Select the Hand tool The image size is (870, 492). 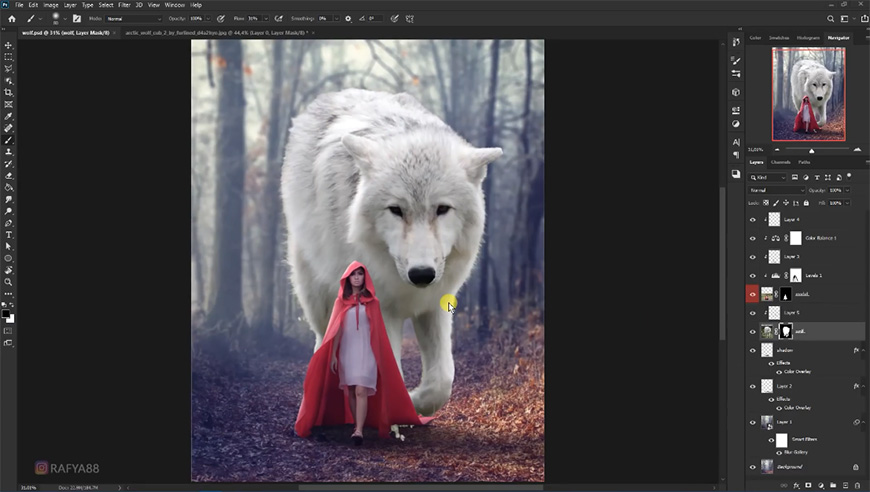pos(8,270)
